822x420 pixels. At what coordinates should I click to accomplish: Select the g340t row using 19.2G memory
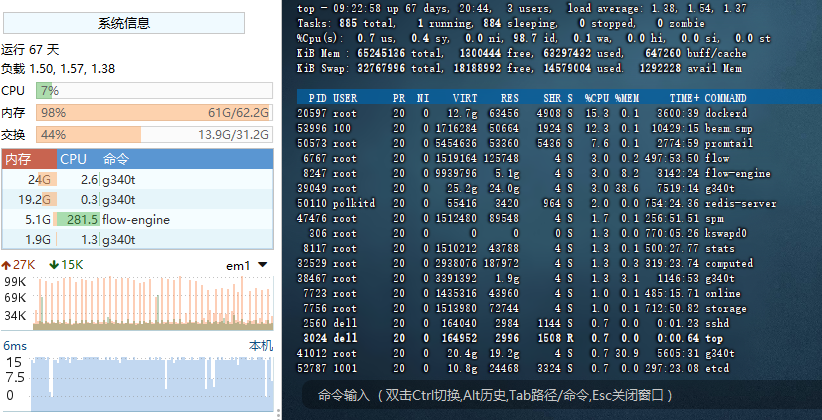point(137,199)
